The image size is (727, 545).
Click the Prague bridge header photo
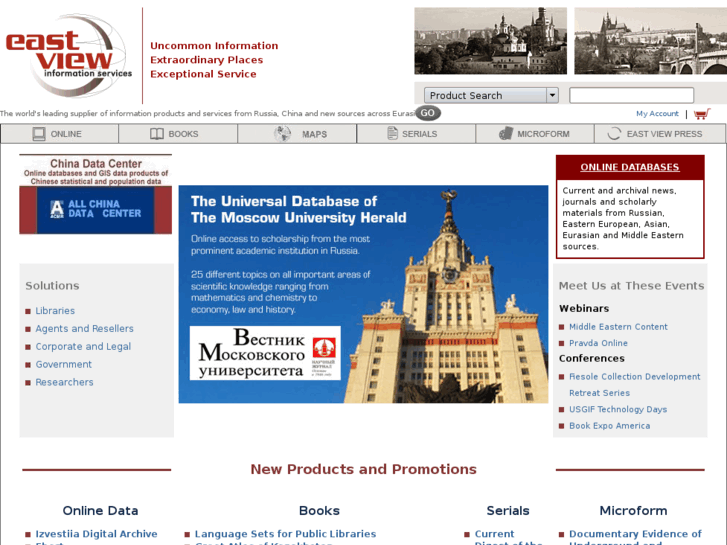(650, 41)
